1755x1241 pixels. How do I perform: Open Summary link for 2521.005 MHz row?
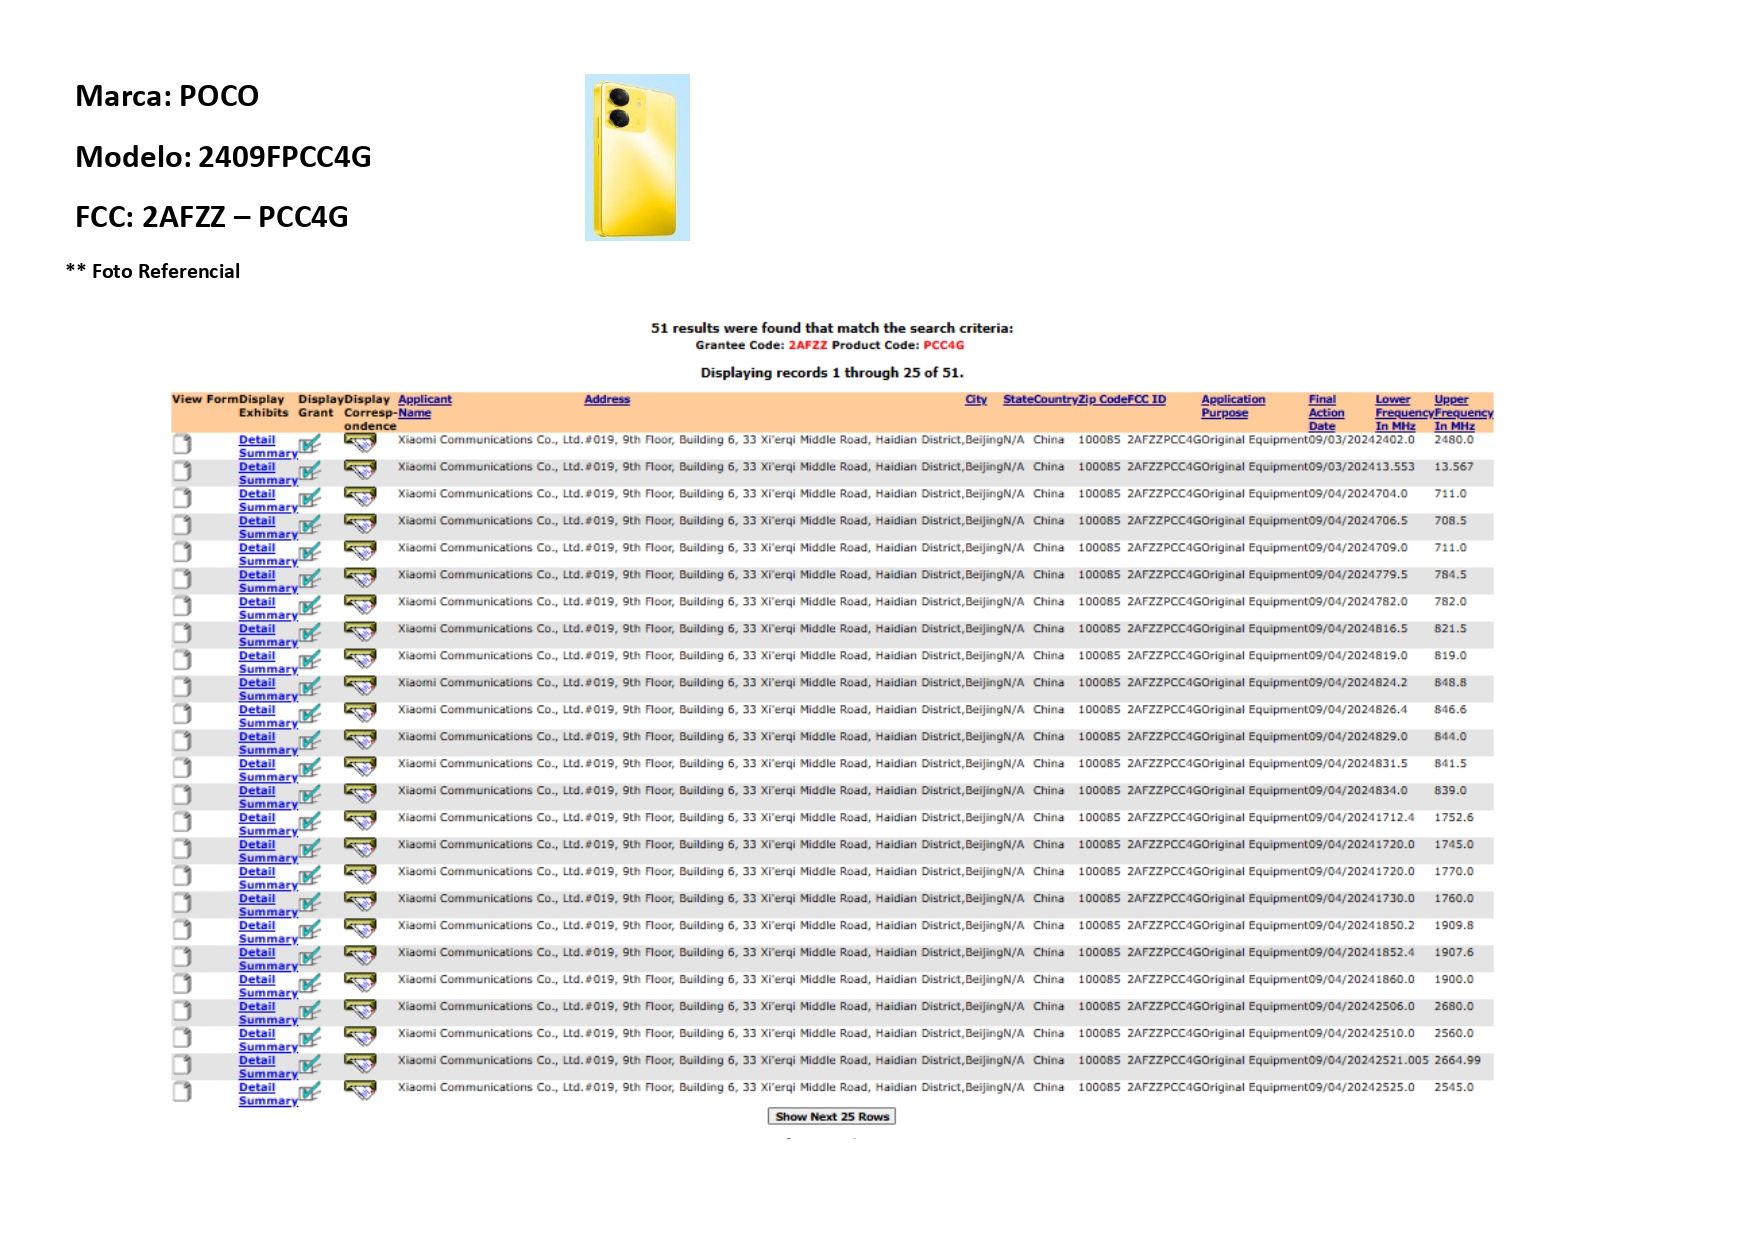pyautogui.click(x=268, y=1075)
